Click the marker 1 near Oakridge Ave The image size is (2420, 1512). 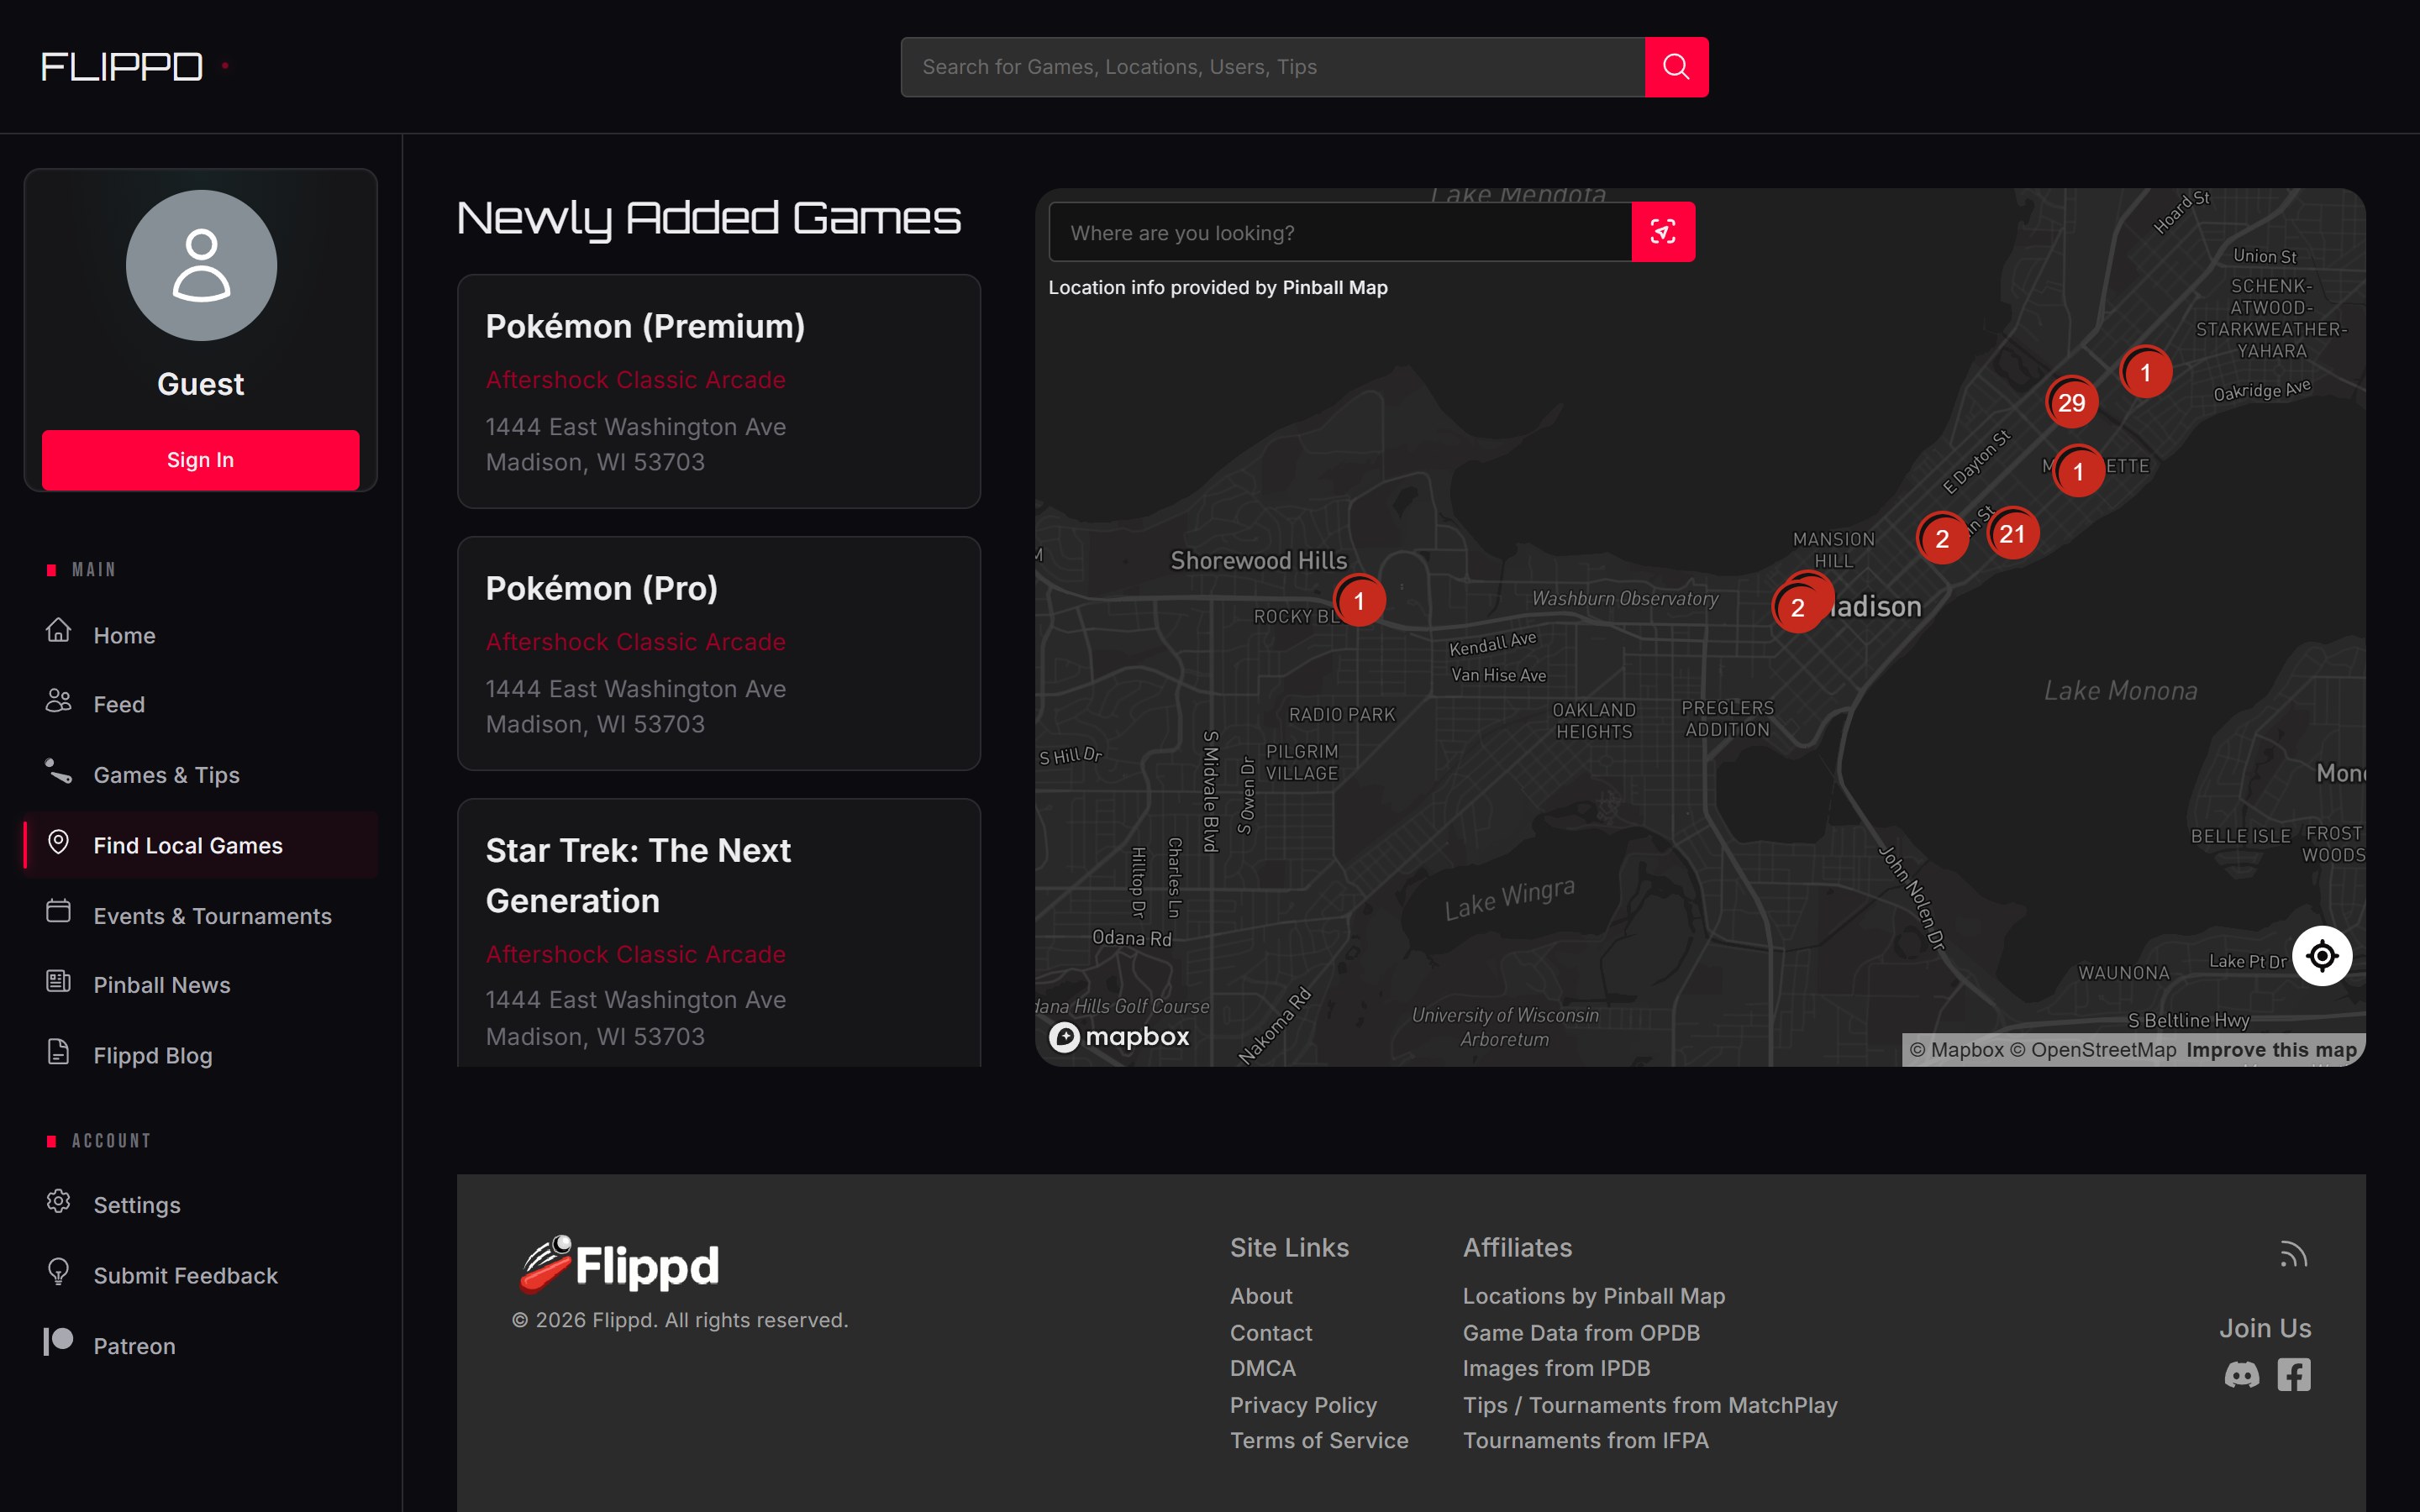tap(2145, 372)
